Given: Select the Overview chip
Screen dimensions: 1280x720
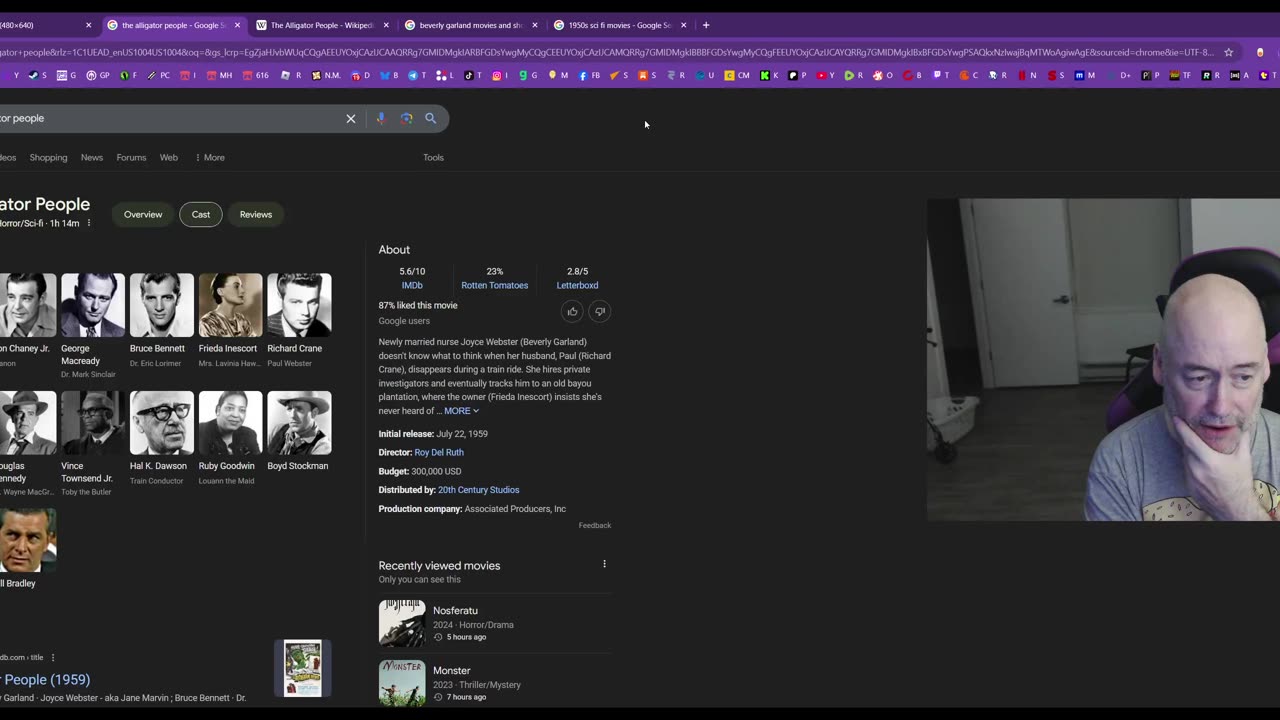Looking at the screenshot, I should [x=143, y=214].
